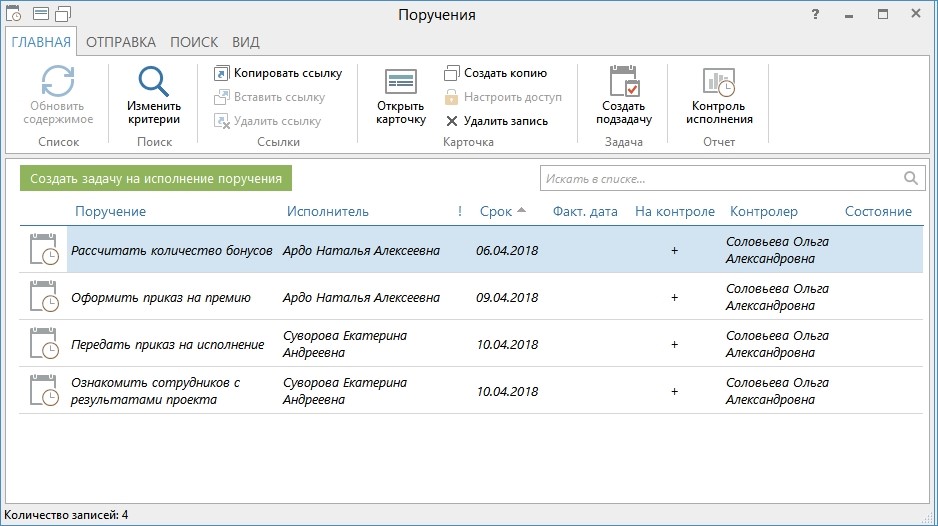This screenshot has height=526, width=938.
Task: Click date 09.04.2018 in Срок column
Action: click(507, 297)
